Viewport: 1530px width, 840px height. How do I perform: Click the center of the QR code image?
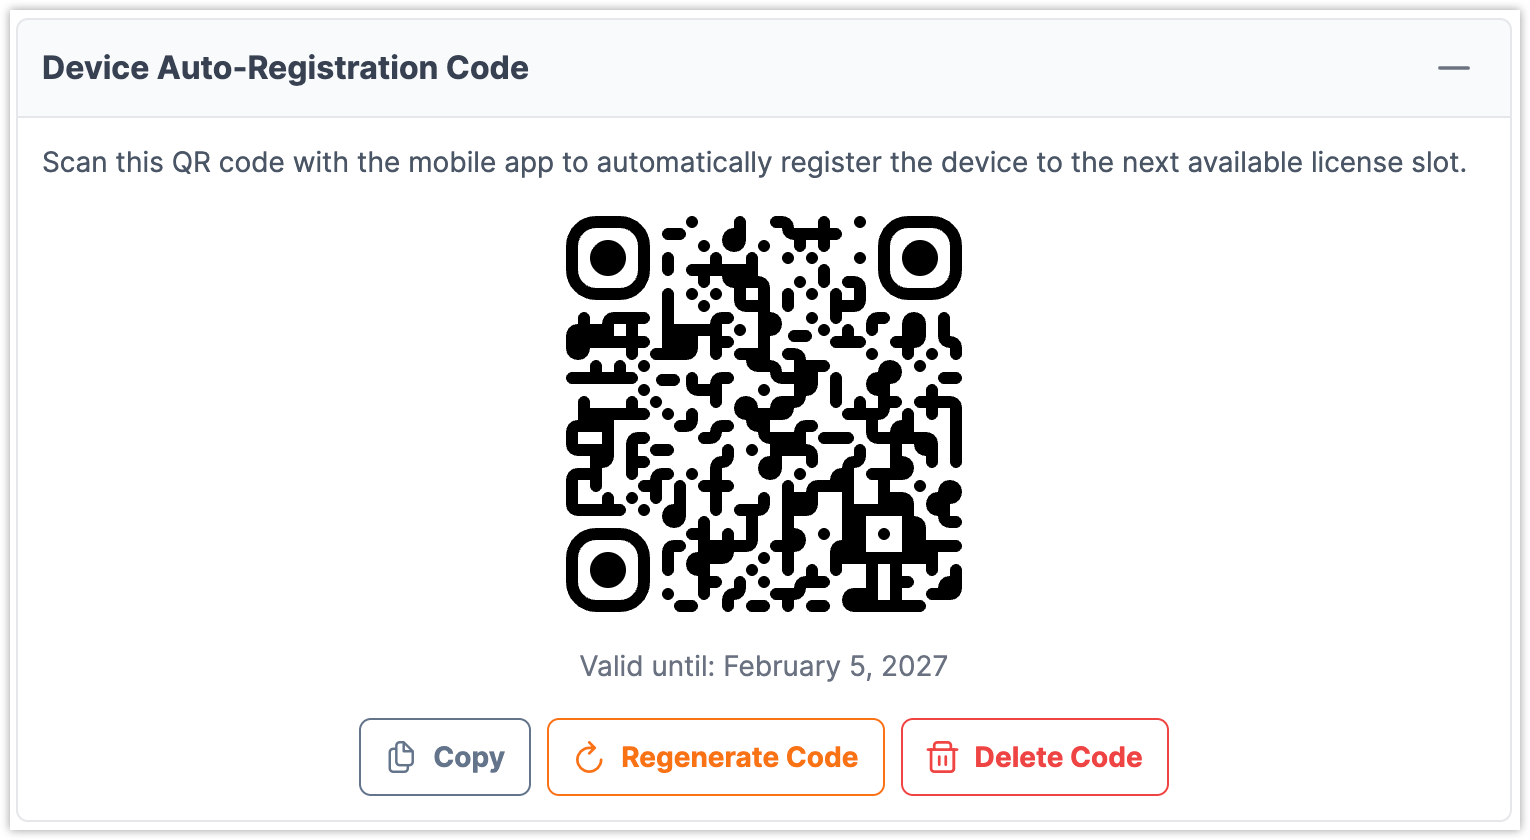pos(764,414)
